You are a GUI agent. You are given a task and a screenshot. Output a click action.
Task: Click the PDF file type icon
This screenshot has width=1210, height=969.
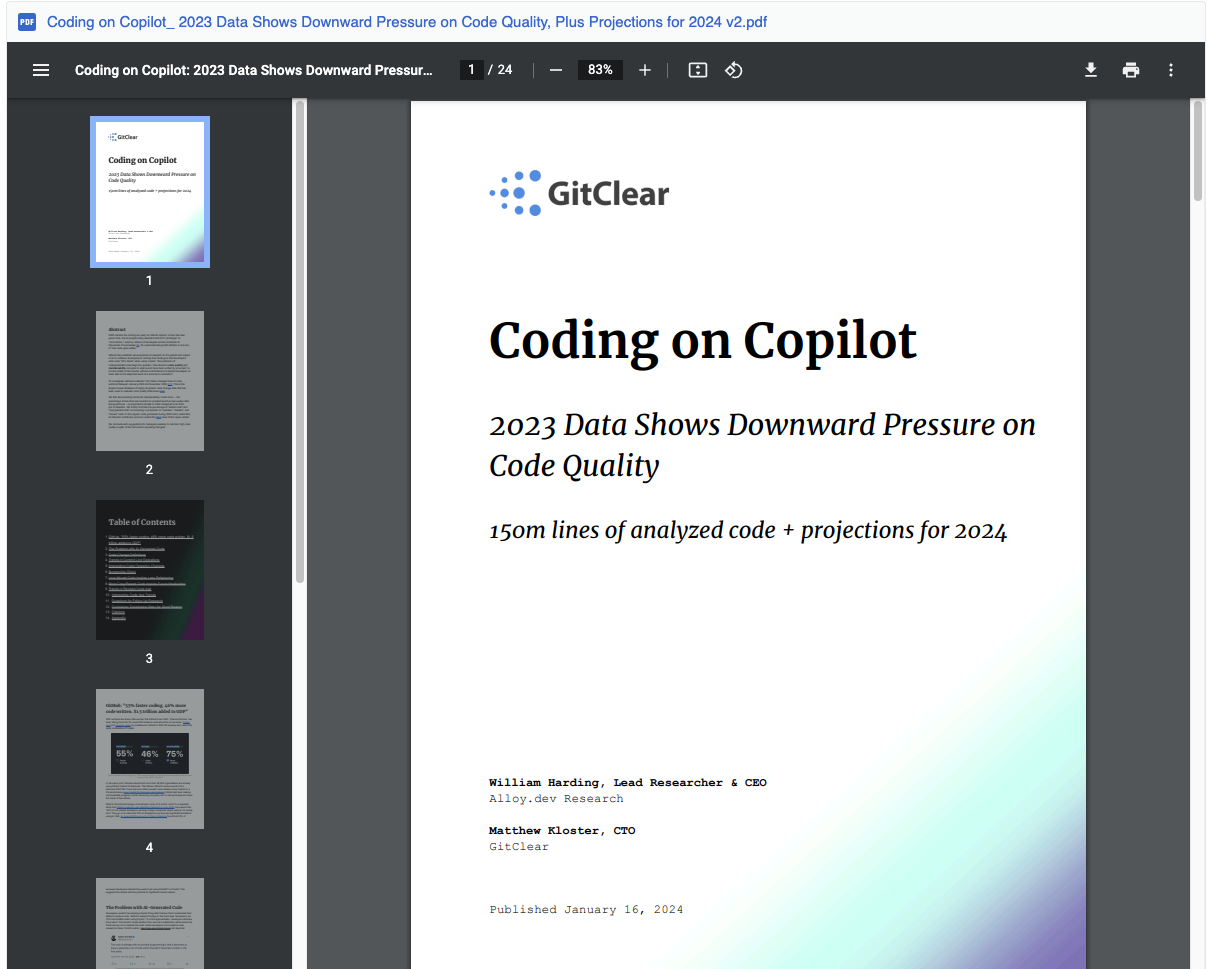[x=27, y=22]
